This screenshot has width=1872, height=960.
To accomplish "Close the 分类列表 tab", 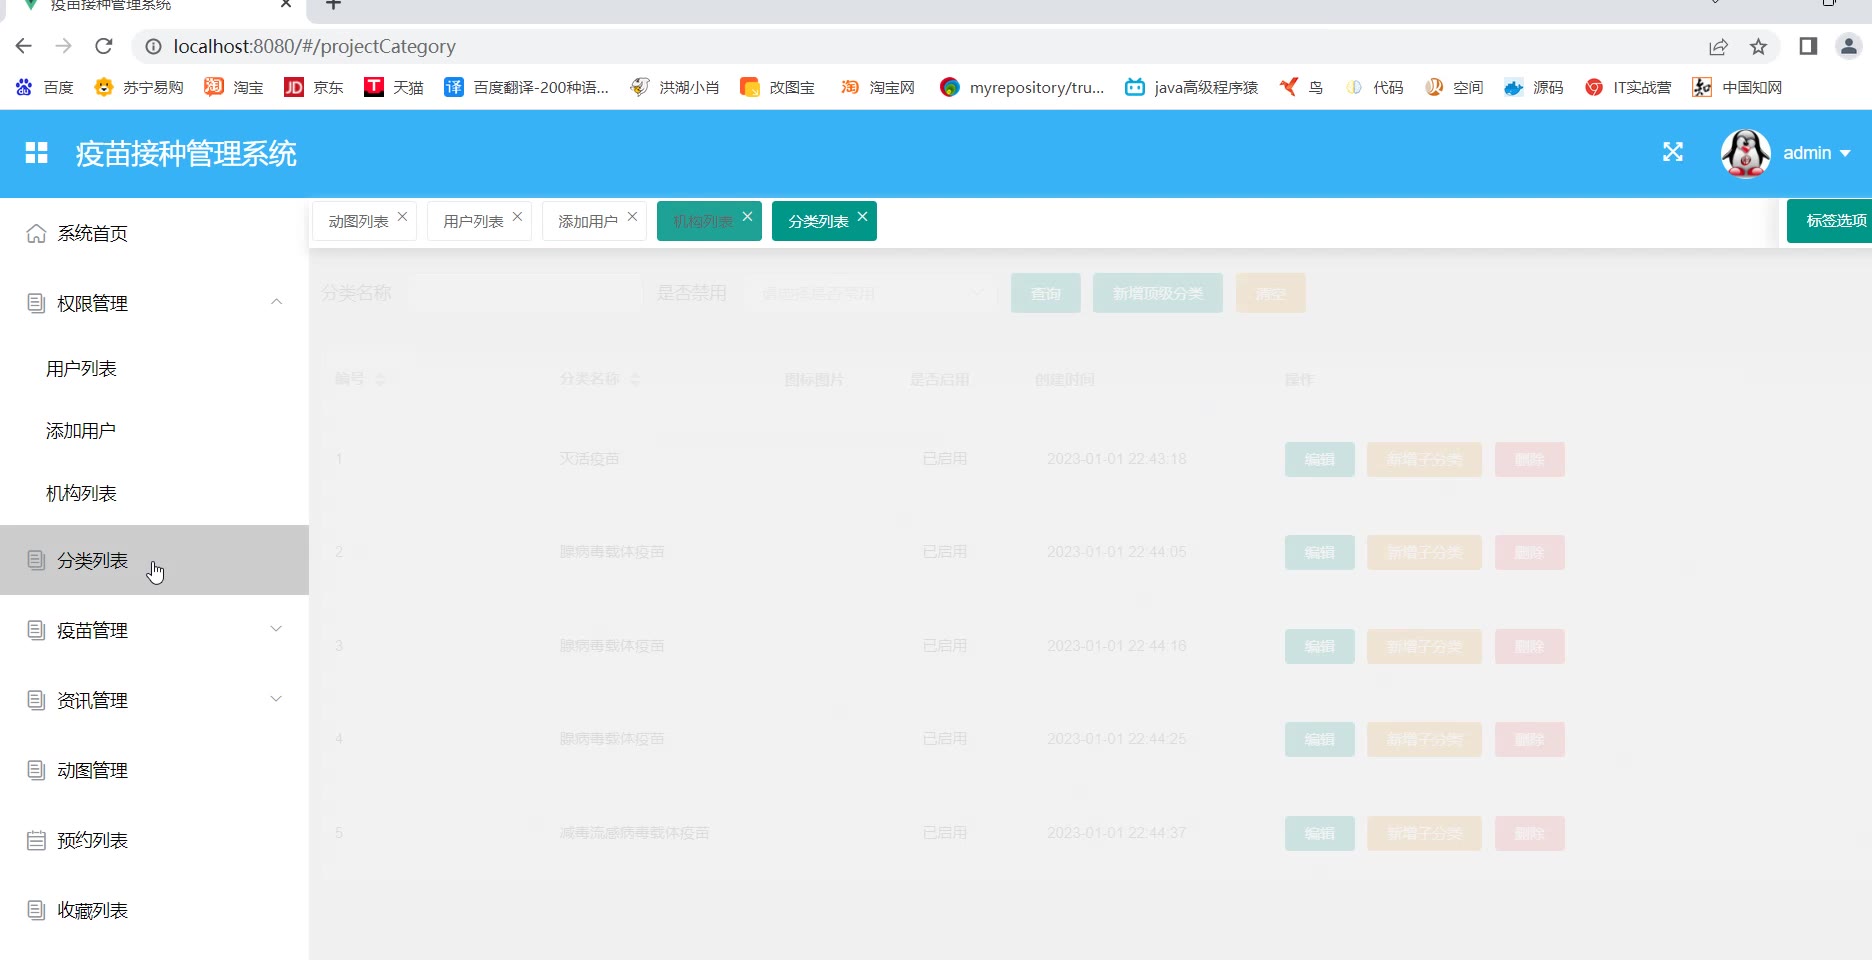I will pos(862,216).
